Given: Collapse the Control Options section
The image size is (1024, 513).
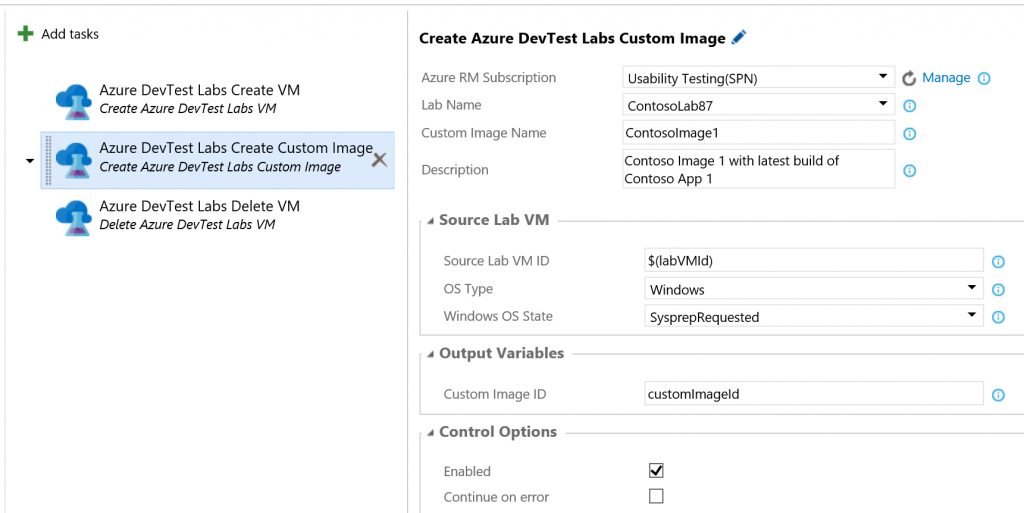Looking at the screenshot, I should tap(430, 433).
